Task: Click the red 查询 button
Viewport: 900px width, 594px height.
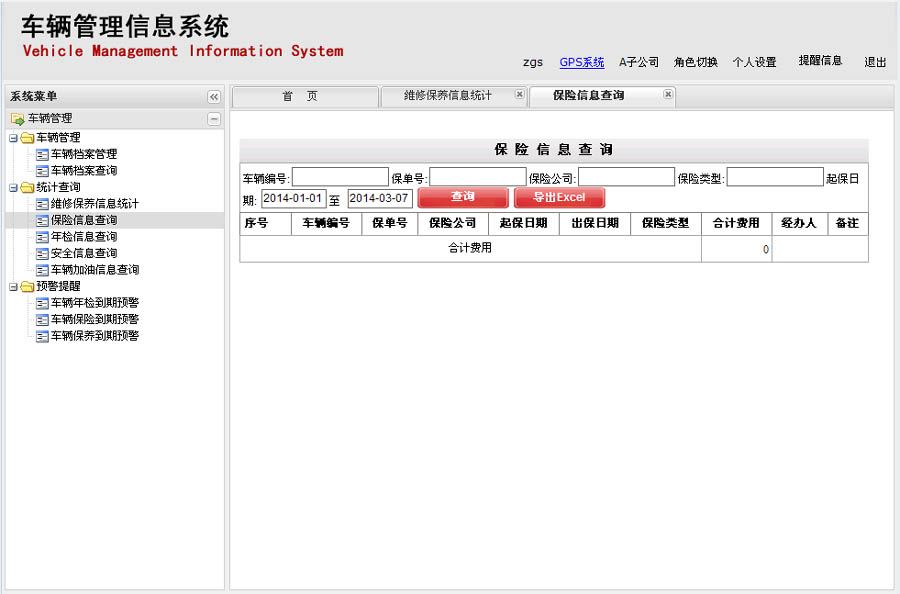Action: coord(462,197)
